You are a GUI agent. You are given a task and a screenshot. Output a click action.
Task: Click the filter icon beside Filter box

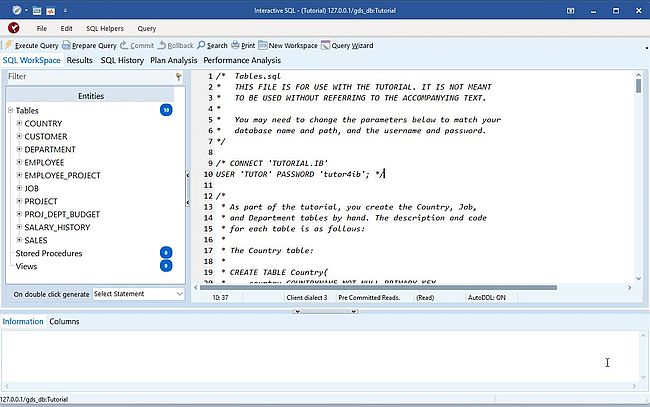179,76
